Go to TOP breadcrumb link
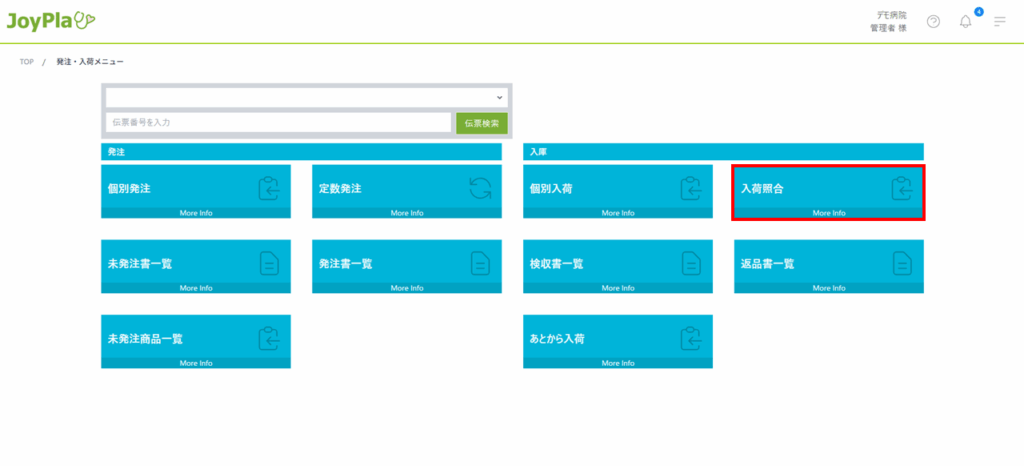 (x=26, y=62)
